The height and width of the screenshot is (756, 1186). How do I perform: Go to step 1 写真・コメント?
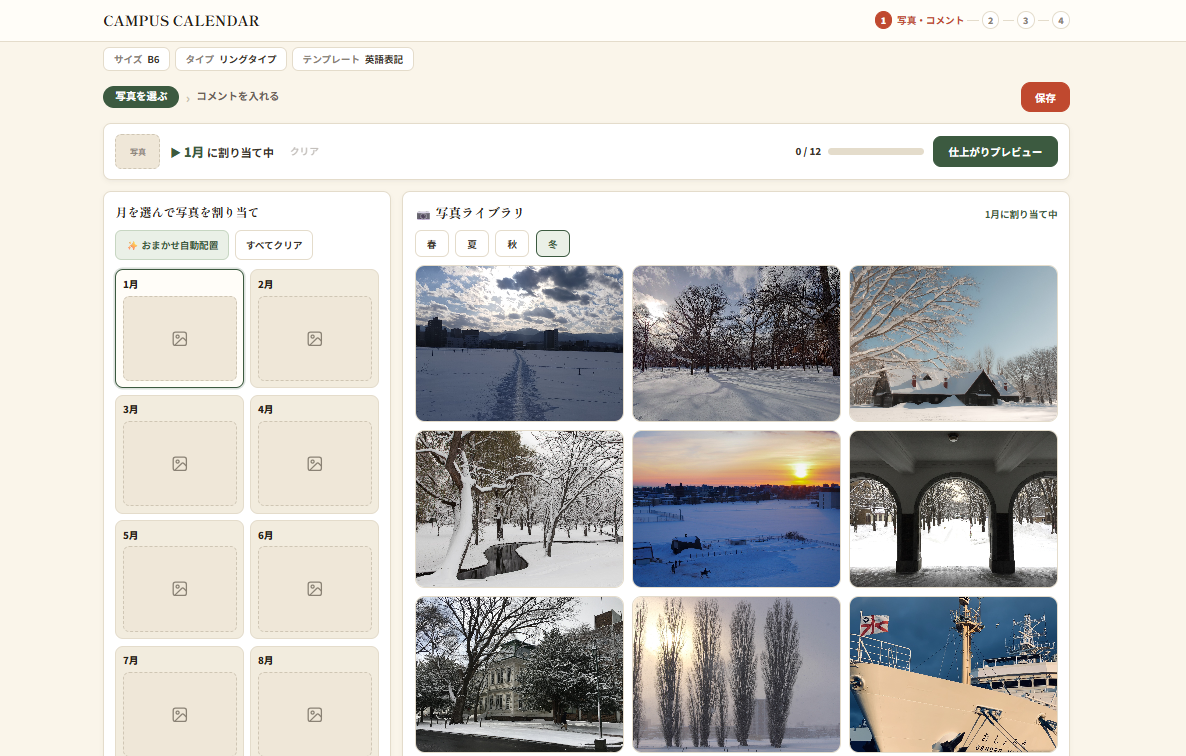919,20
